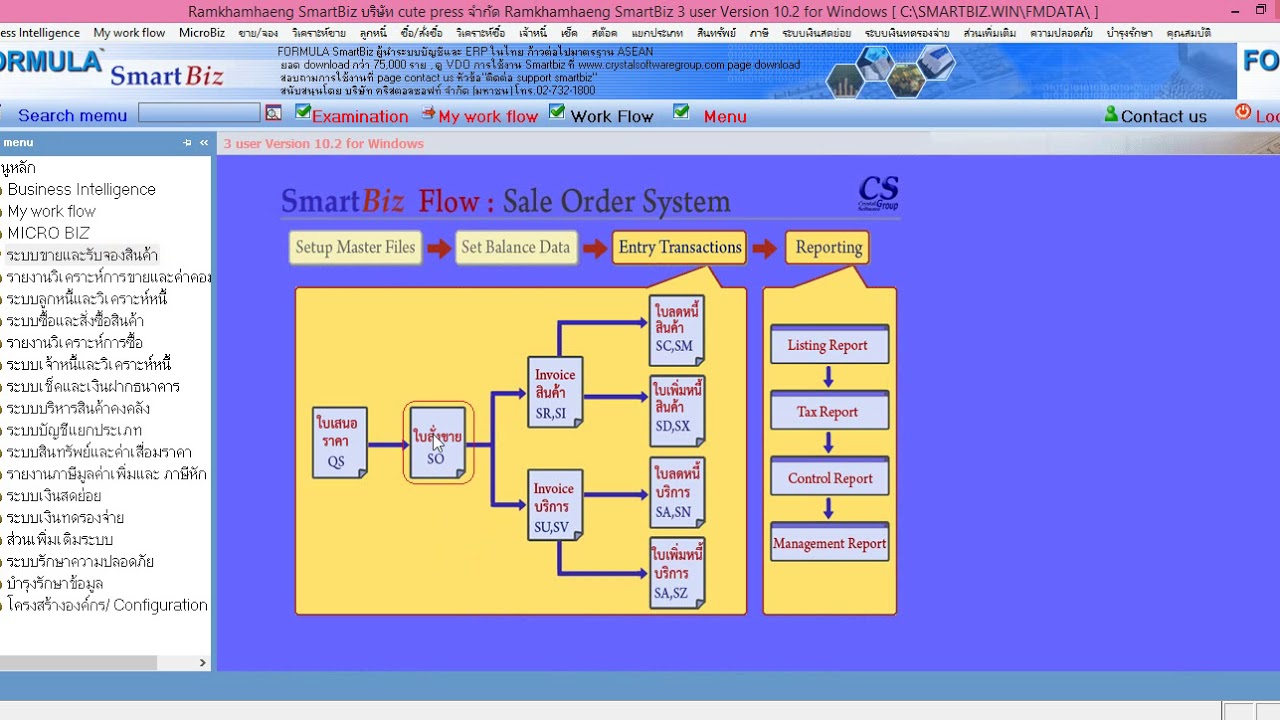Image resolution: width=1280 pixels, height=720 pixels.
Task: Click the Contact us person icon
Action: coord(1111,114)
